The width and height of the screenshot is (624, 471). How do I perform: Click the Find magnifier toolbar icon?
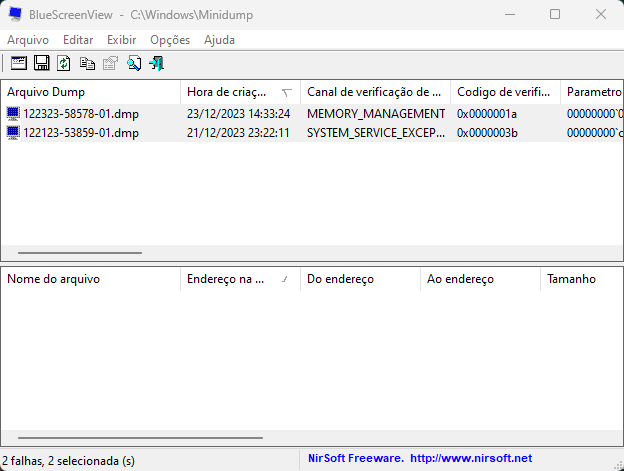click(x=134, y=63)
